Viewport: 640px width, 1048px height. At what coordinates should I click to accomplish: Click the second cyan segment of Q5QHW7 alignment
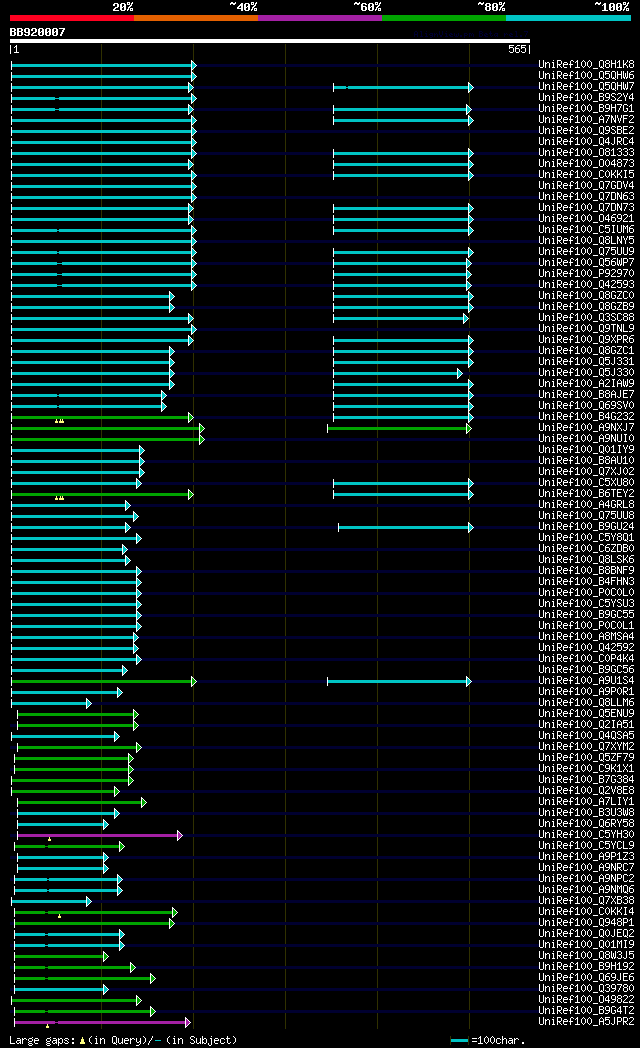click(x=404, y=88)
